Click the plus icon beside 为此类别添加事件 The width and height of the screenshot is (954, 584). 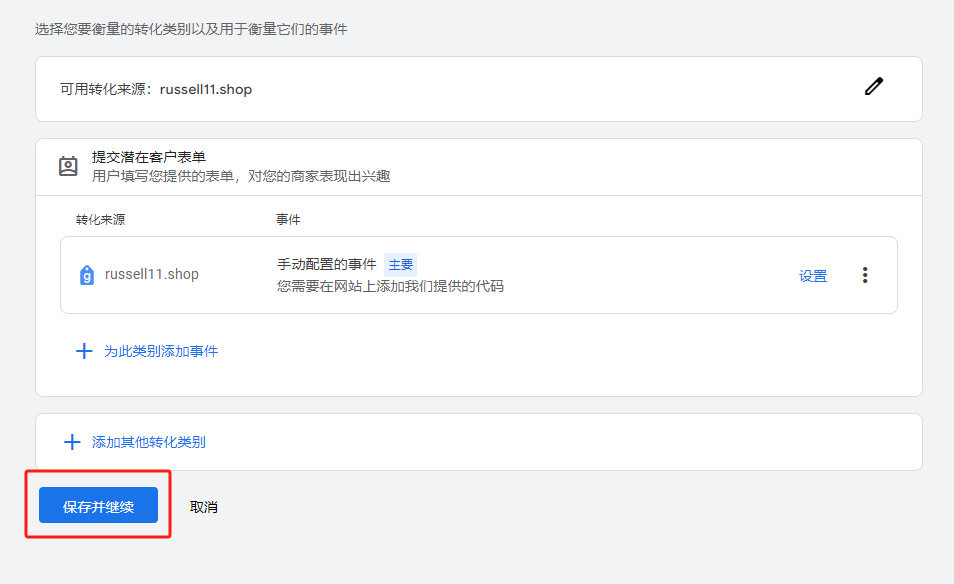click(x=84, y=351)
